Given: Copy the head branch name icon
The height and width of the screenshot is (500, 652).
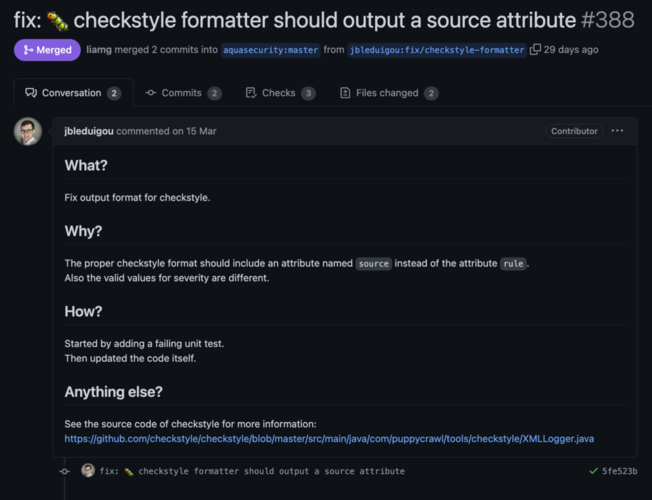Looking at the screenshot, I should point(535,50).
